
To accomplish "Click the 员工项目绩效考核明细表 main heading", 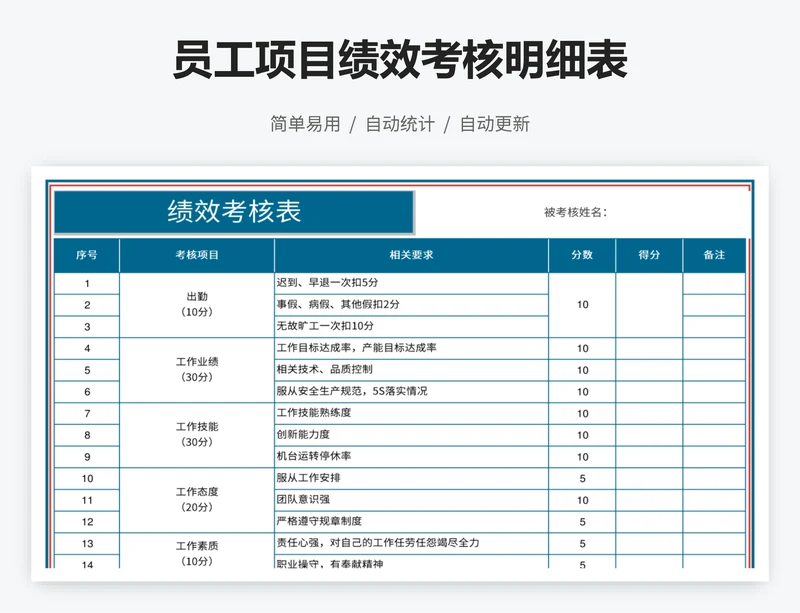I will [x=400, y=61].
